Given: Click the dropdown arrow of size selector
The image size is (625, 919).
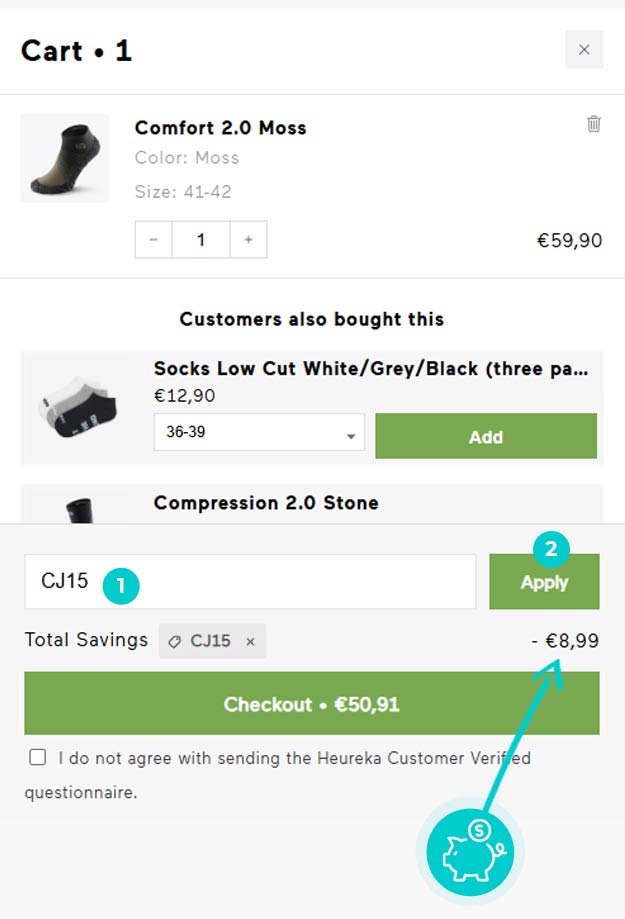Looking at the screenshot, I should pyautogui.click(x=351, y=436).
